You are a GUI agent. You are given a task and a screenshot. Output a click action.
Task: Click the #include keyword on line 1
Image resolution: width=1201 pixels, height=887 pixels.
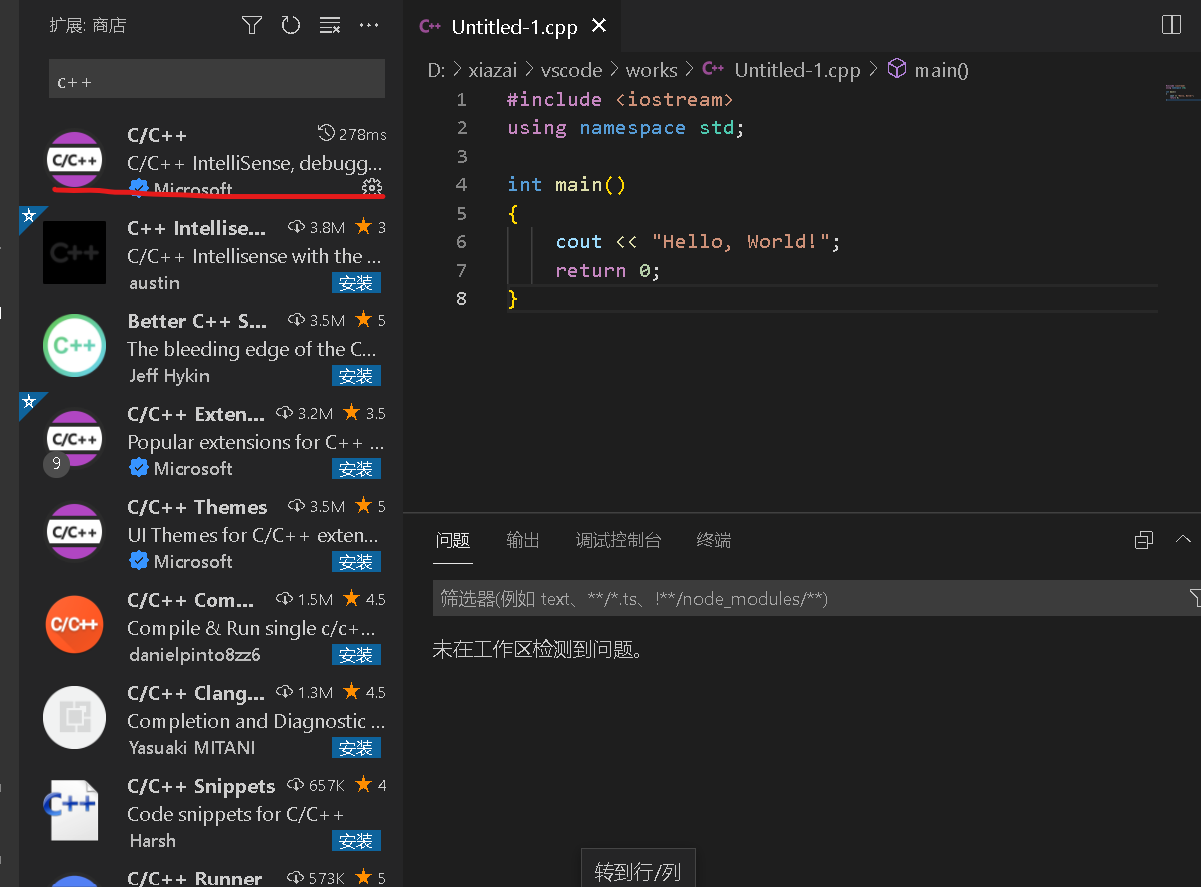[554, 99]
